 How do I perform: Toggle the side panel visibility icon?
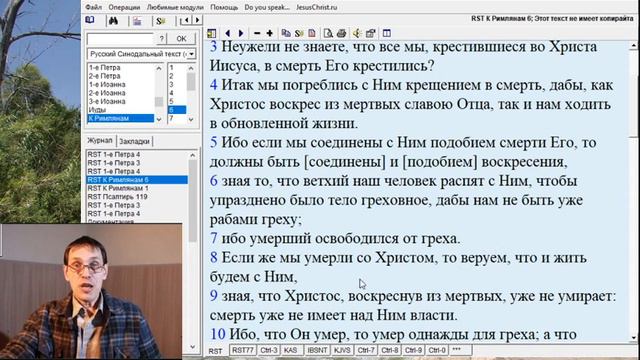(x=211, y=33)
